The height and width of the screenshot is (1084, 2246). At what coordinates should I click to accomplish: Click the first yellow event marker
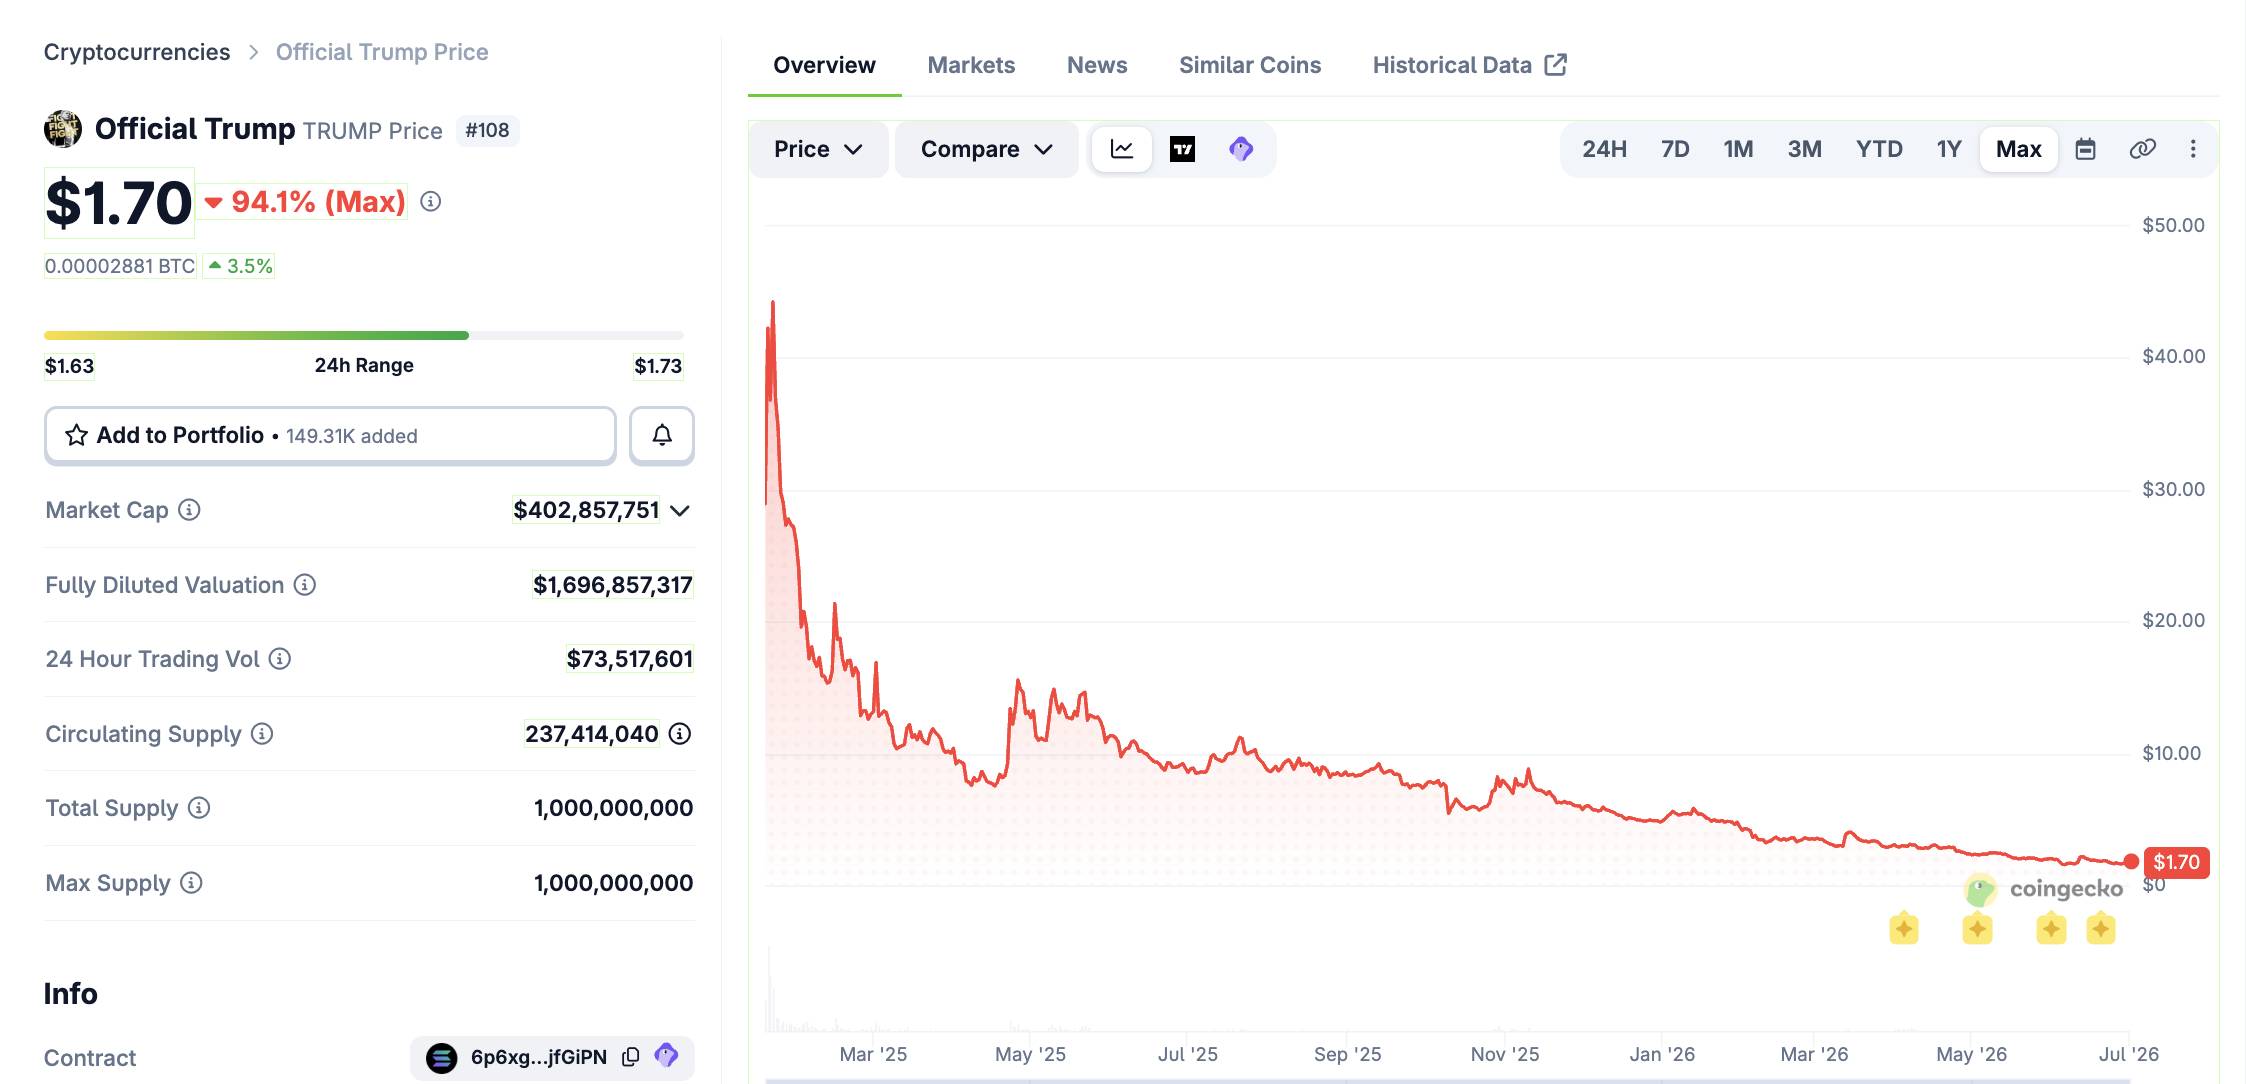tap(1904, 929)
